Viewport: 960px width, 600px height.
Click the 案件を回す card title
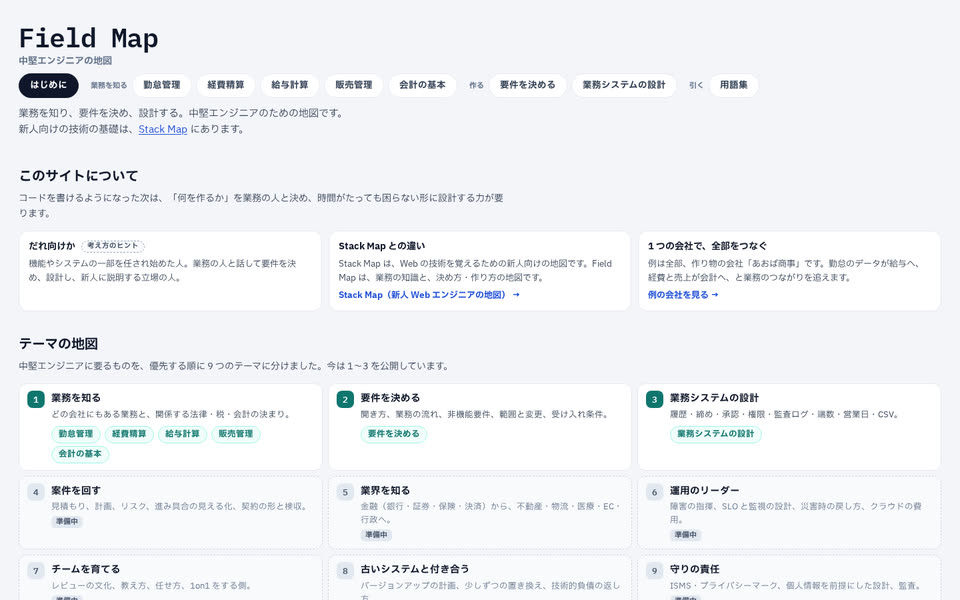[76, 490]
